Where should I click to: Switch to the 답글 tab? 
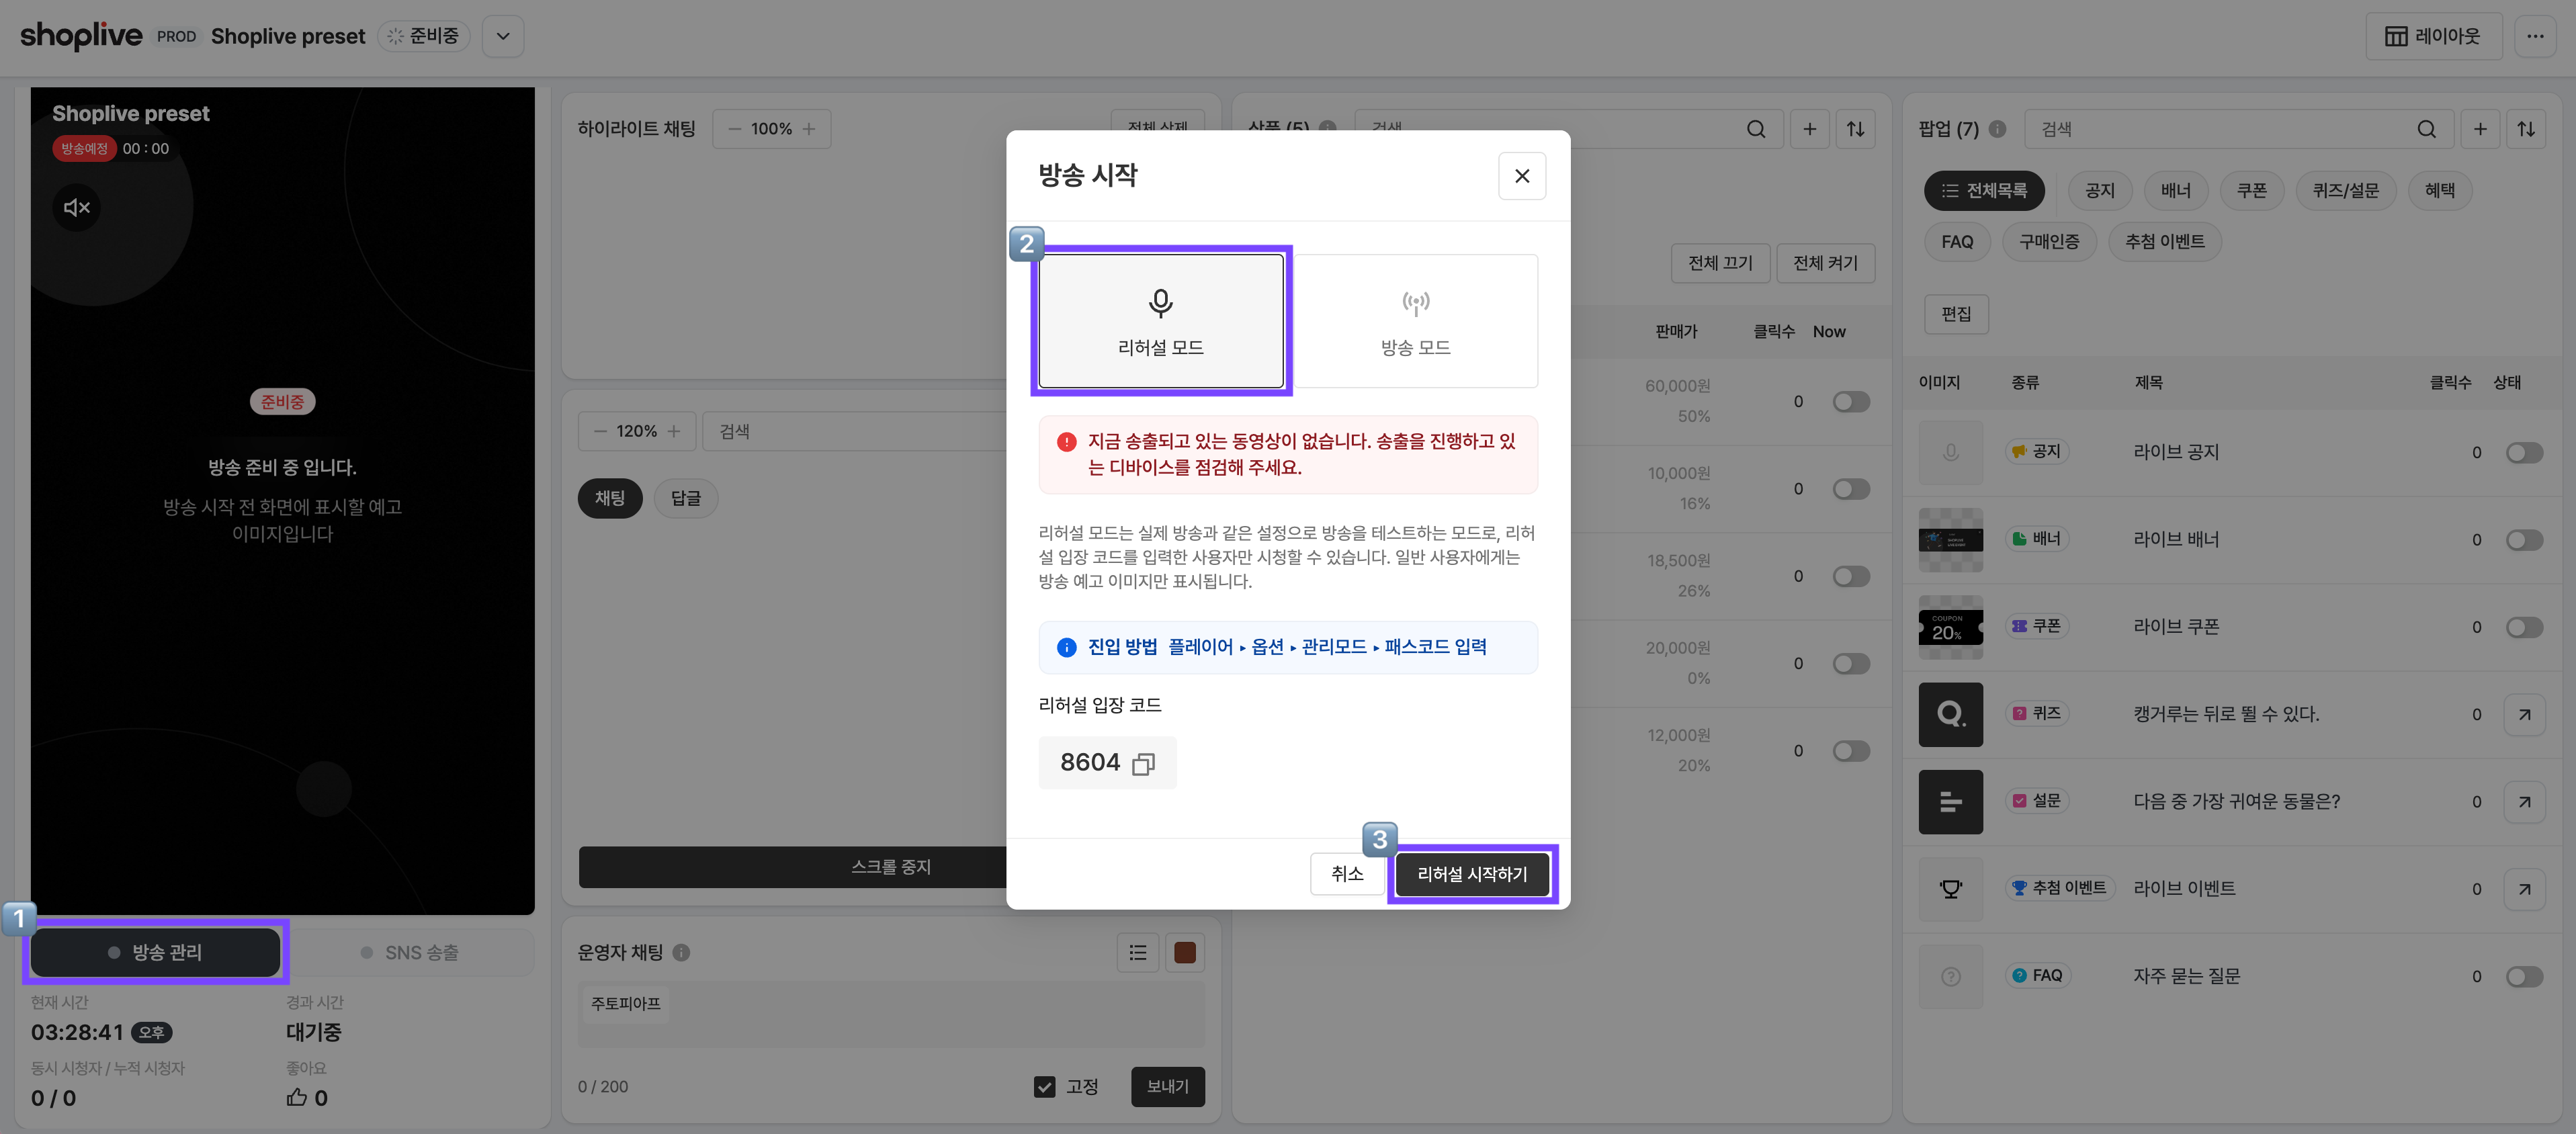(x=685, y=498)
